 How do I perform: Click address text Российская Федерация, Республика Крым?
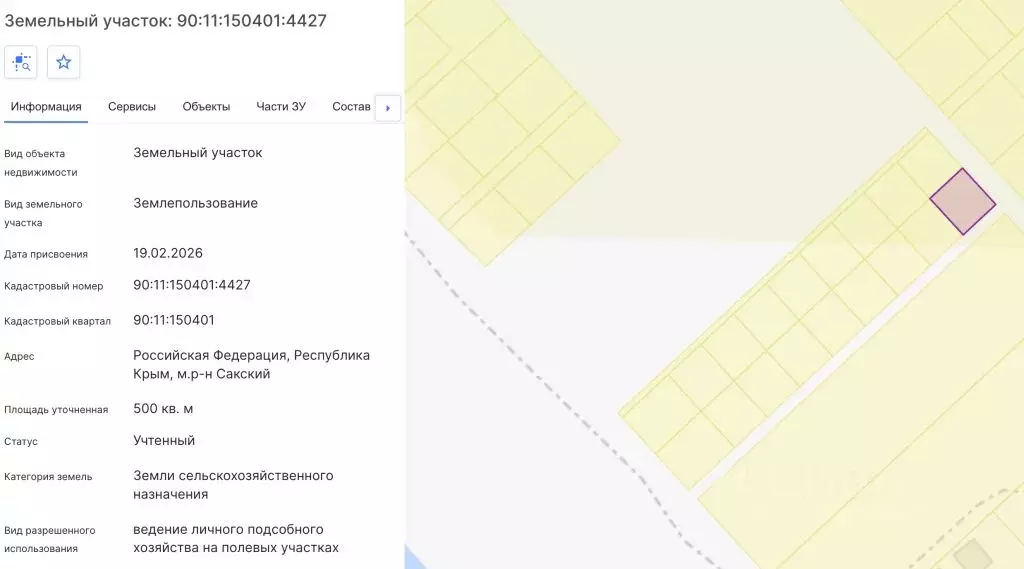pyautogui.click(x=251, y=365)
